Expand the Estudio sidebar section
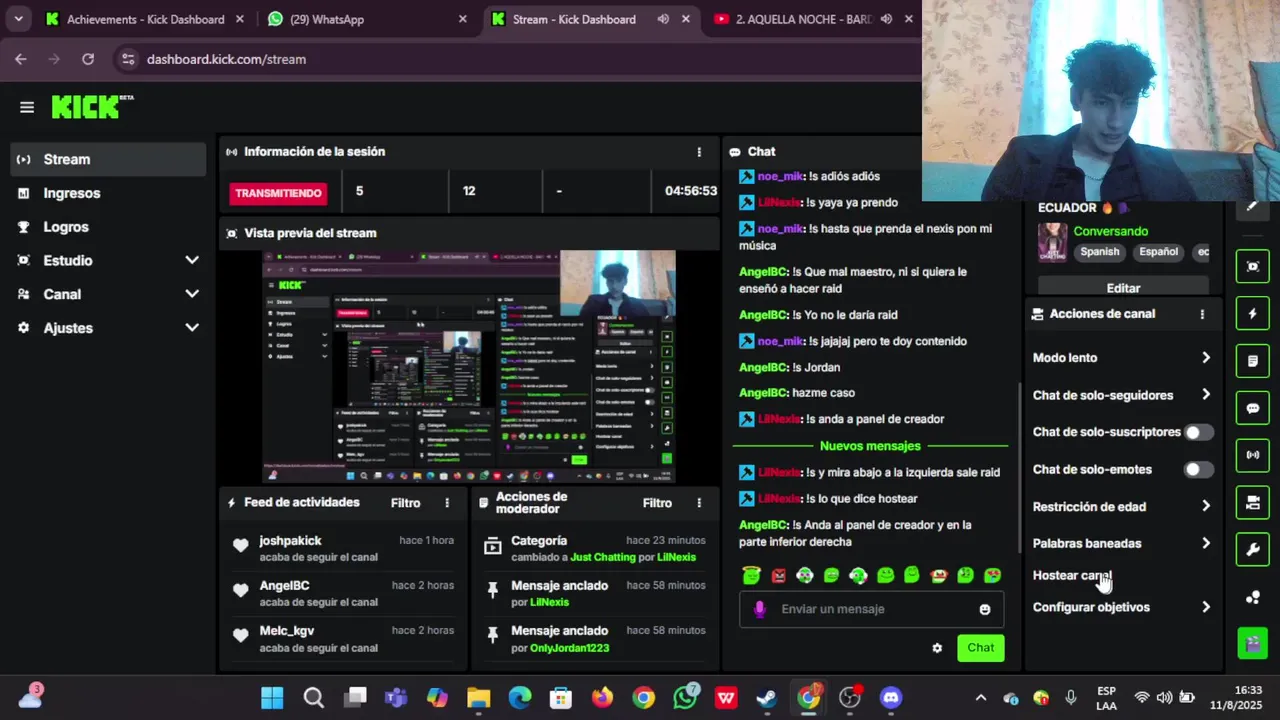The width and height of the screenshot is (1280, 720). pos(192,260)
